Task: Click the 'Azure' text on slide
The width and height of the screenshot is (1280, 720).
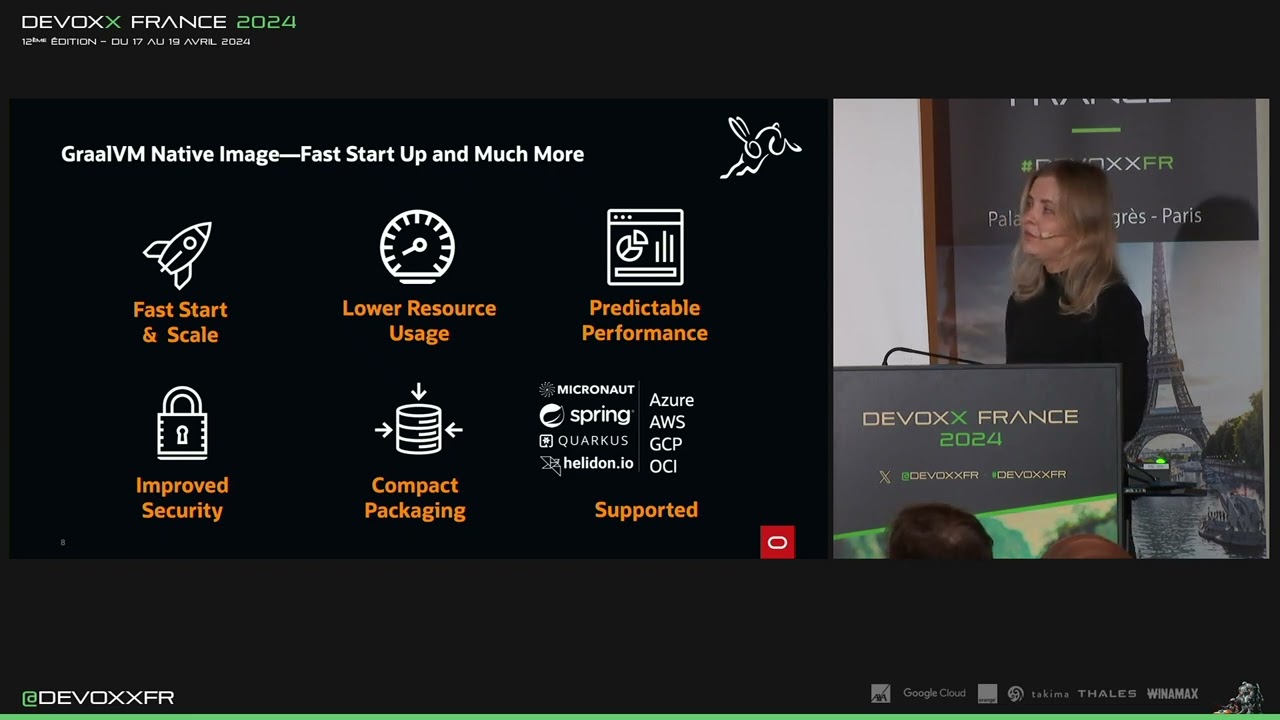Action: coord(672,400)
